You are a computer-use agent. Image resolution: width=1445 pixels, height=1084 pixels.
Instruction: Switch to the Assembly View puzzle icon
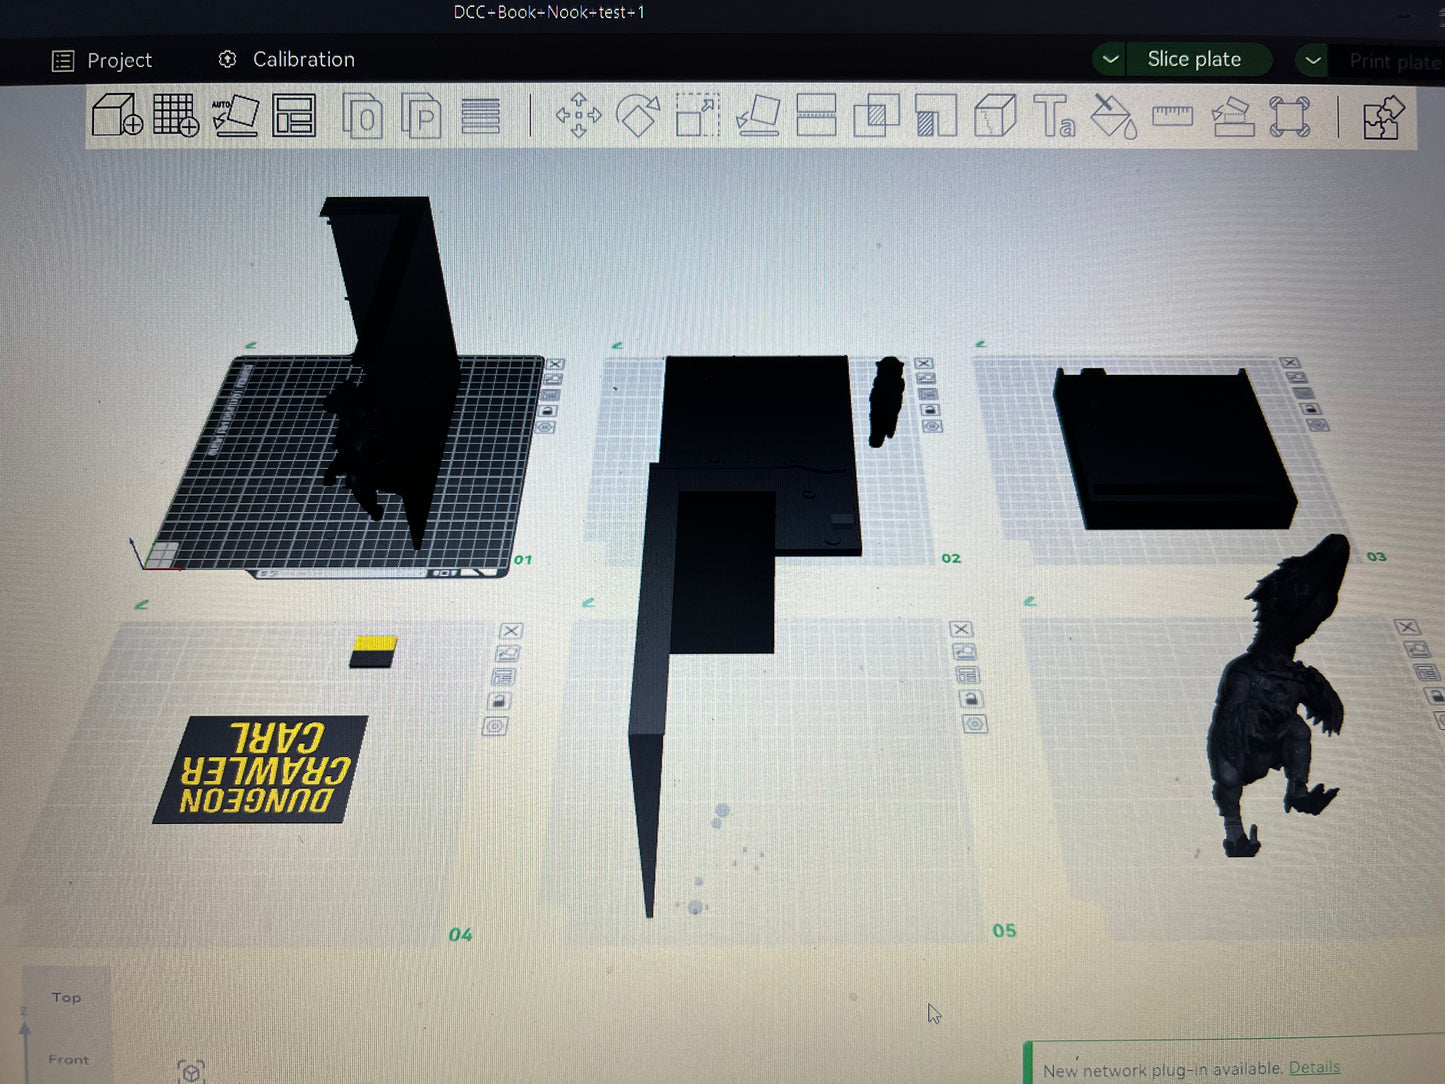click(x=1383, y=118)
